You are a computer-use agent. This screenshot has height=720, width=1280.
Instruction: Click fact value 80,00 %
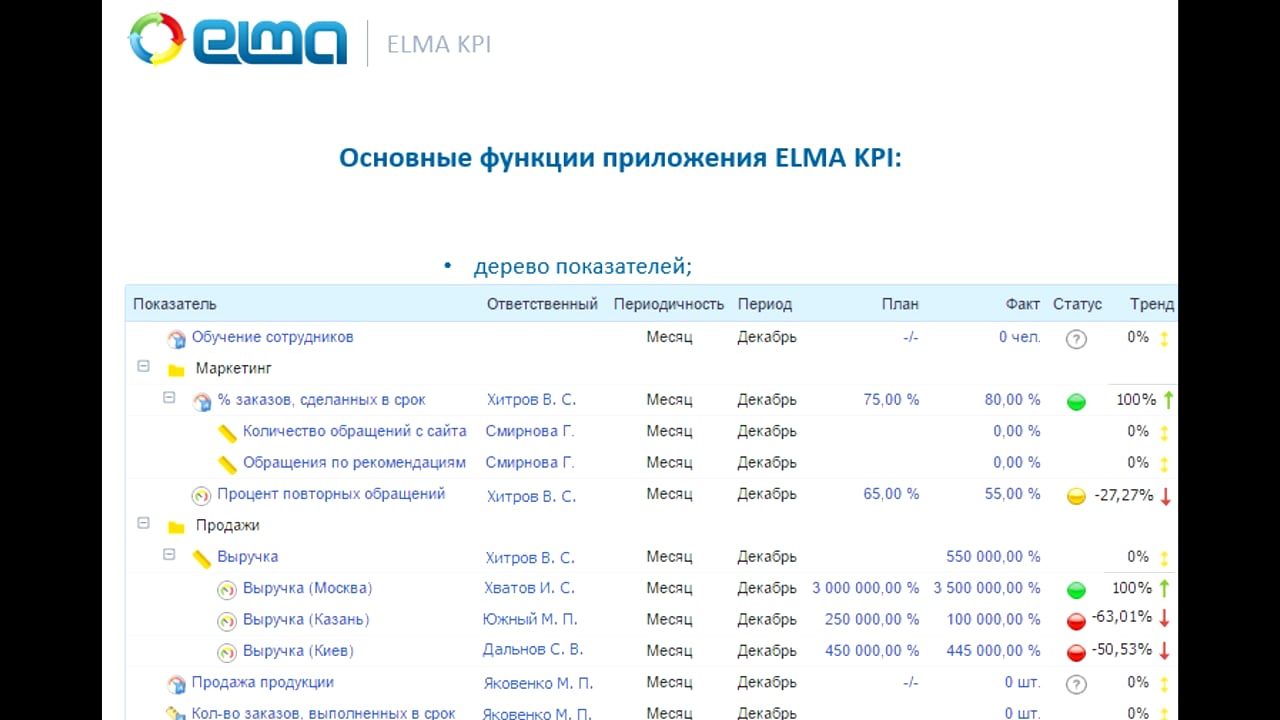(1012, 400)
